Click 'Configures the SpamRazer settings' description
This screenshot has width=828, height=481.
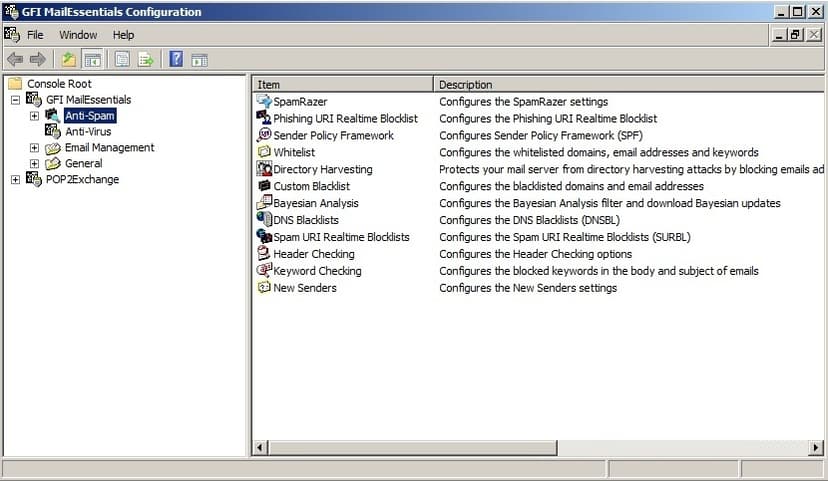(x=523, y=101)
